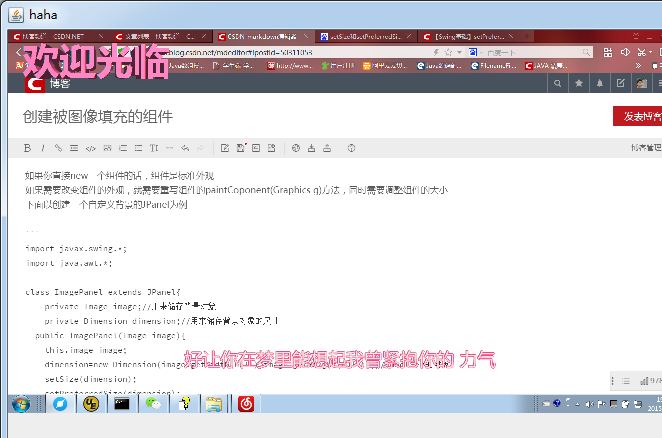Image resolution: width=662 pixels, height=438 pixels.
Task: Save the draft via the disk icon with red dot
Action: 241,148
